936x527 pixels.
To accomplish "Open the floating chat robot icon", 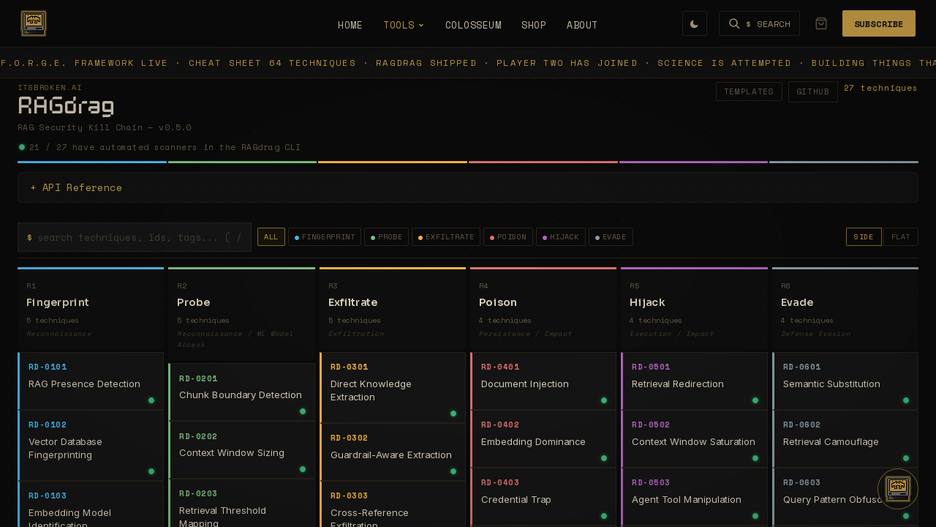I will (x=897, y=488).
